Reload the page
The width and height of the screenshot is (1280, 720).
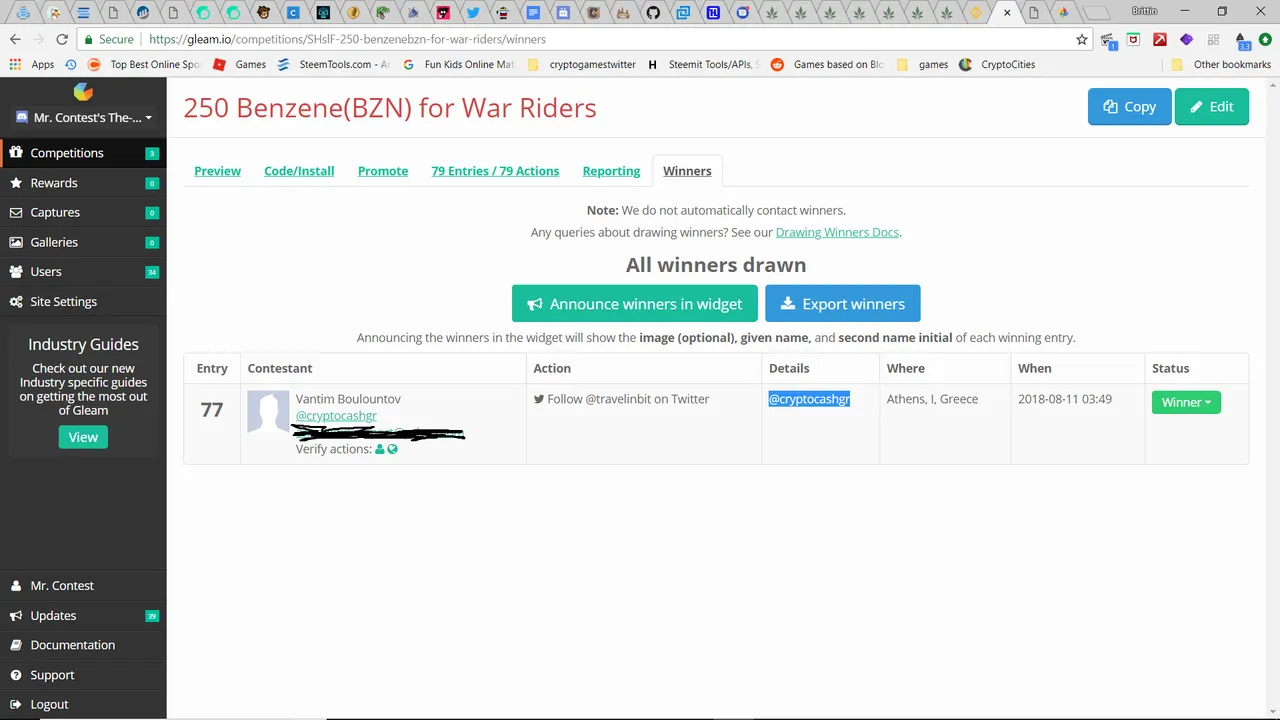coord(62,39)
